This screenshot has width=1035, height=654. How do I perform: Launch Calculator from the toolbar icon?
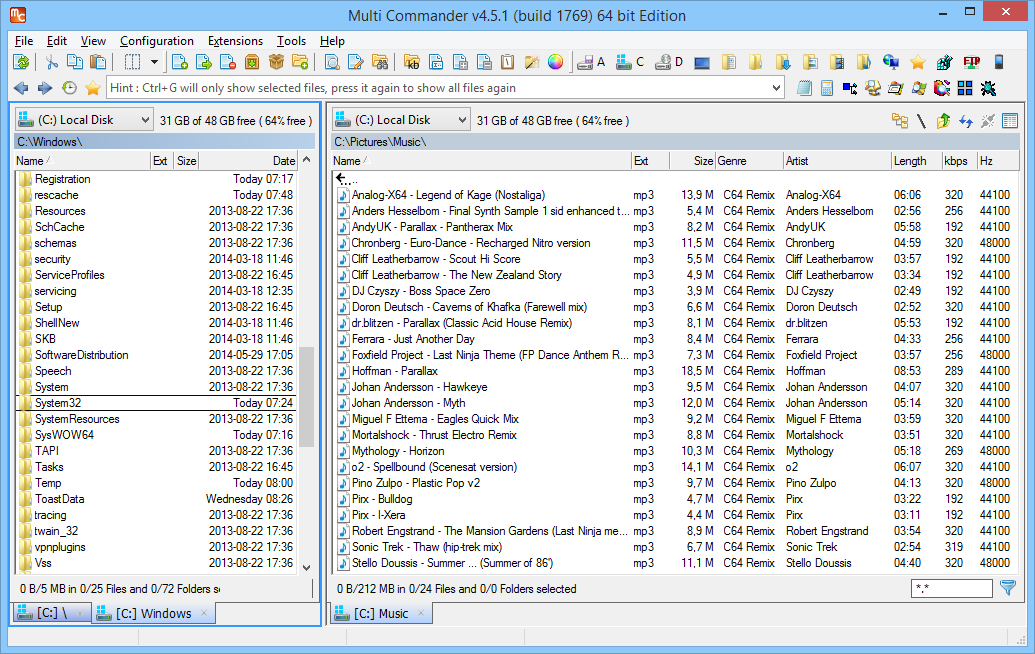[826, 88]
